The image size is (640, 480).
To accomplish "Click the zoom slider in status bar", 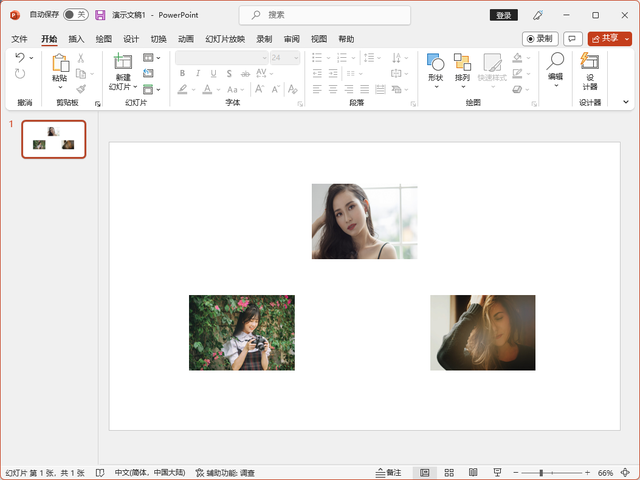I will (541, 472).
